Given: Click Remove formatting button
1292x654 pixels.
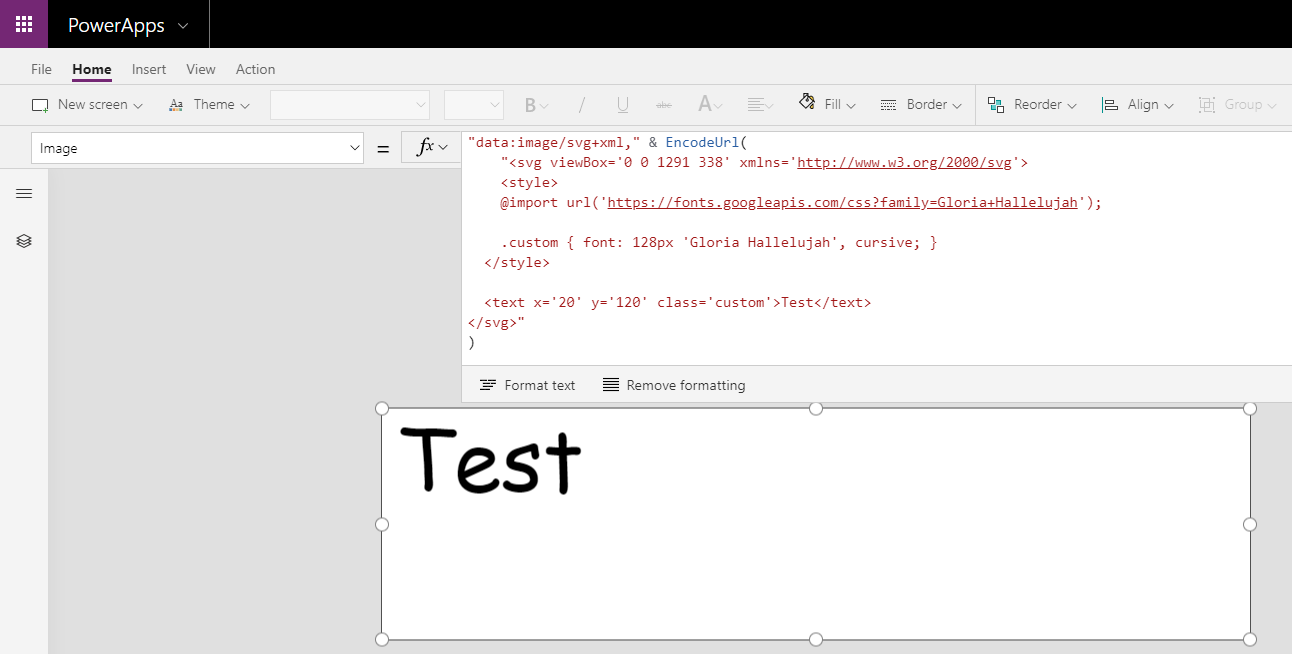Looking at the screenshot, I should (674, 385).
